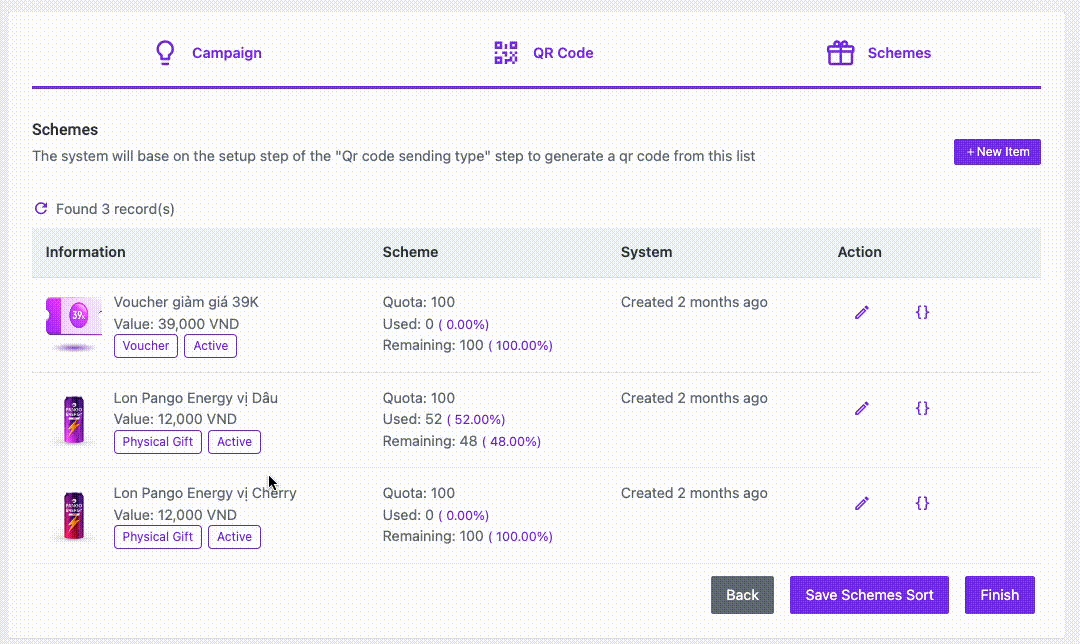Edit the Lon Pango Energy vị Cherry scheme
Viewport: 1080px width, 644px height.
pos(862,503)
